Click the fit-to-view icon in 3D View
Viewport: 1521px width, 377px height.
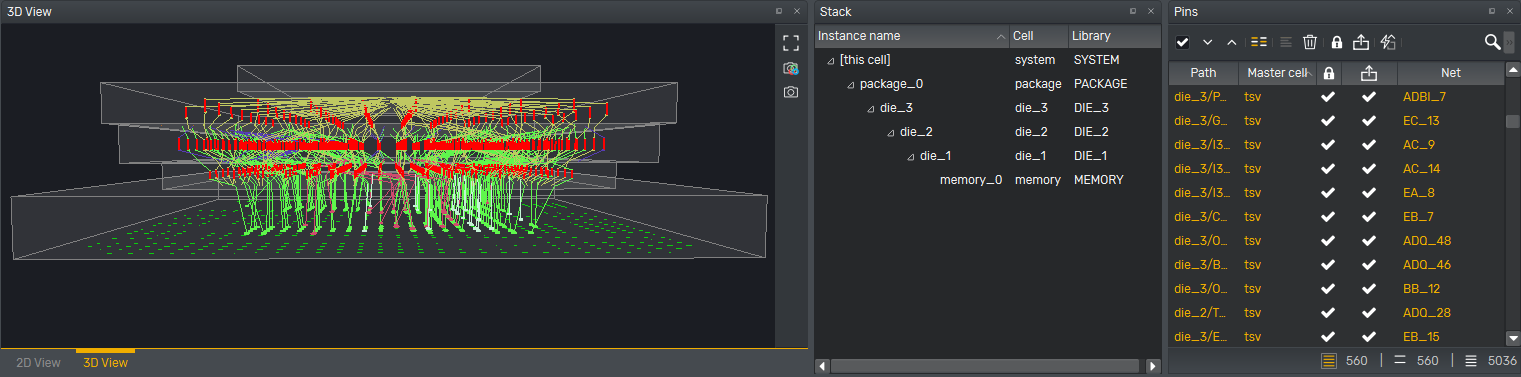pos(791,43)
